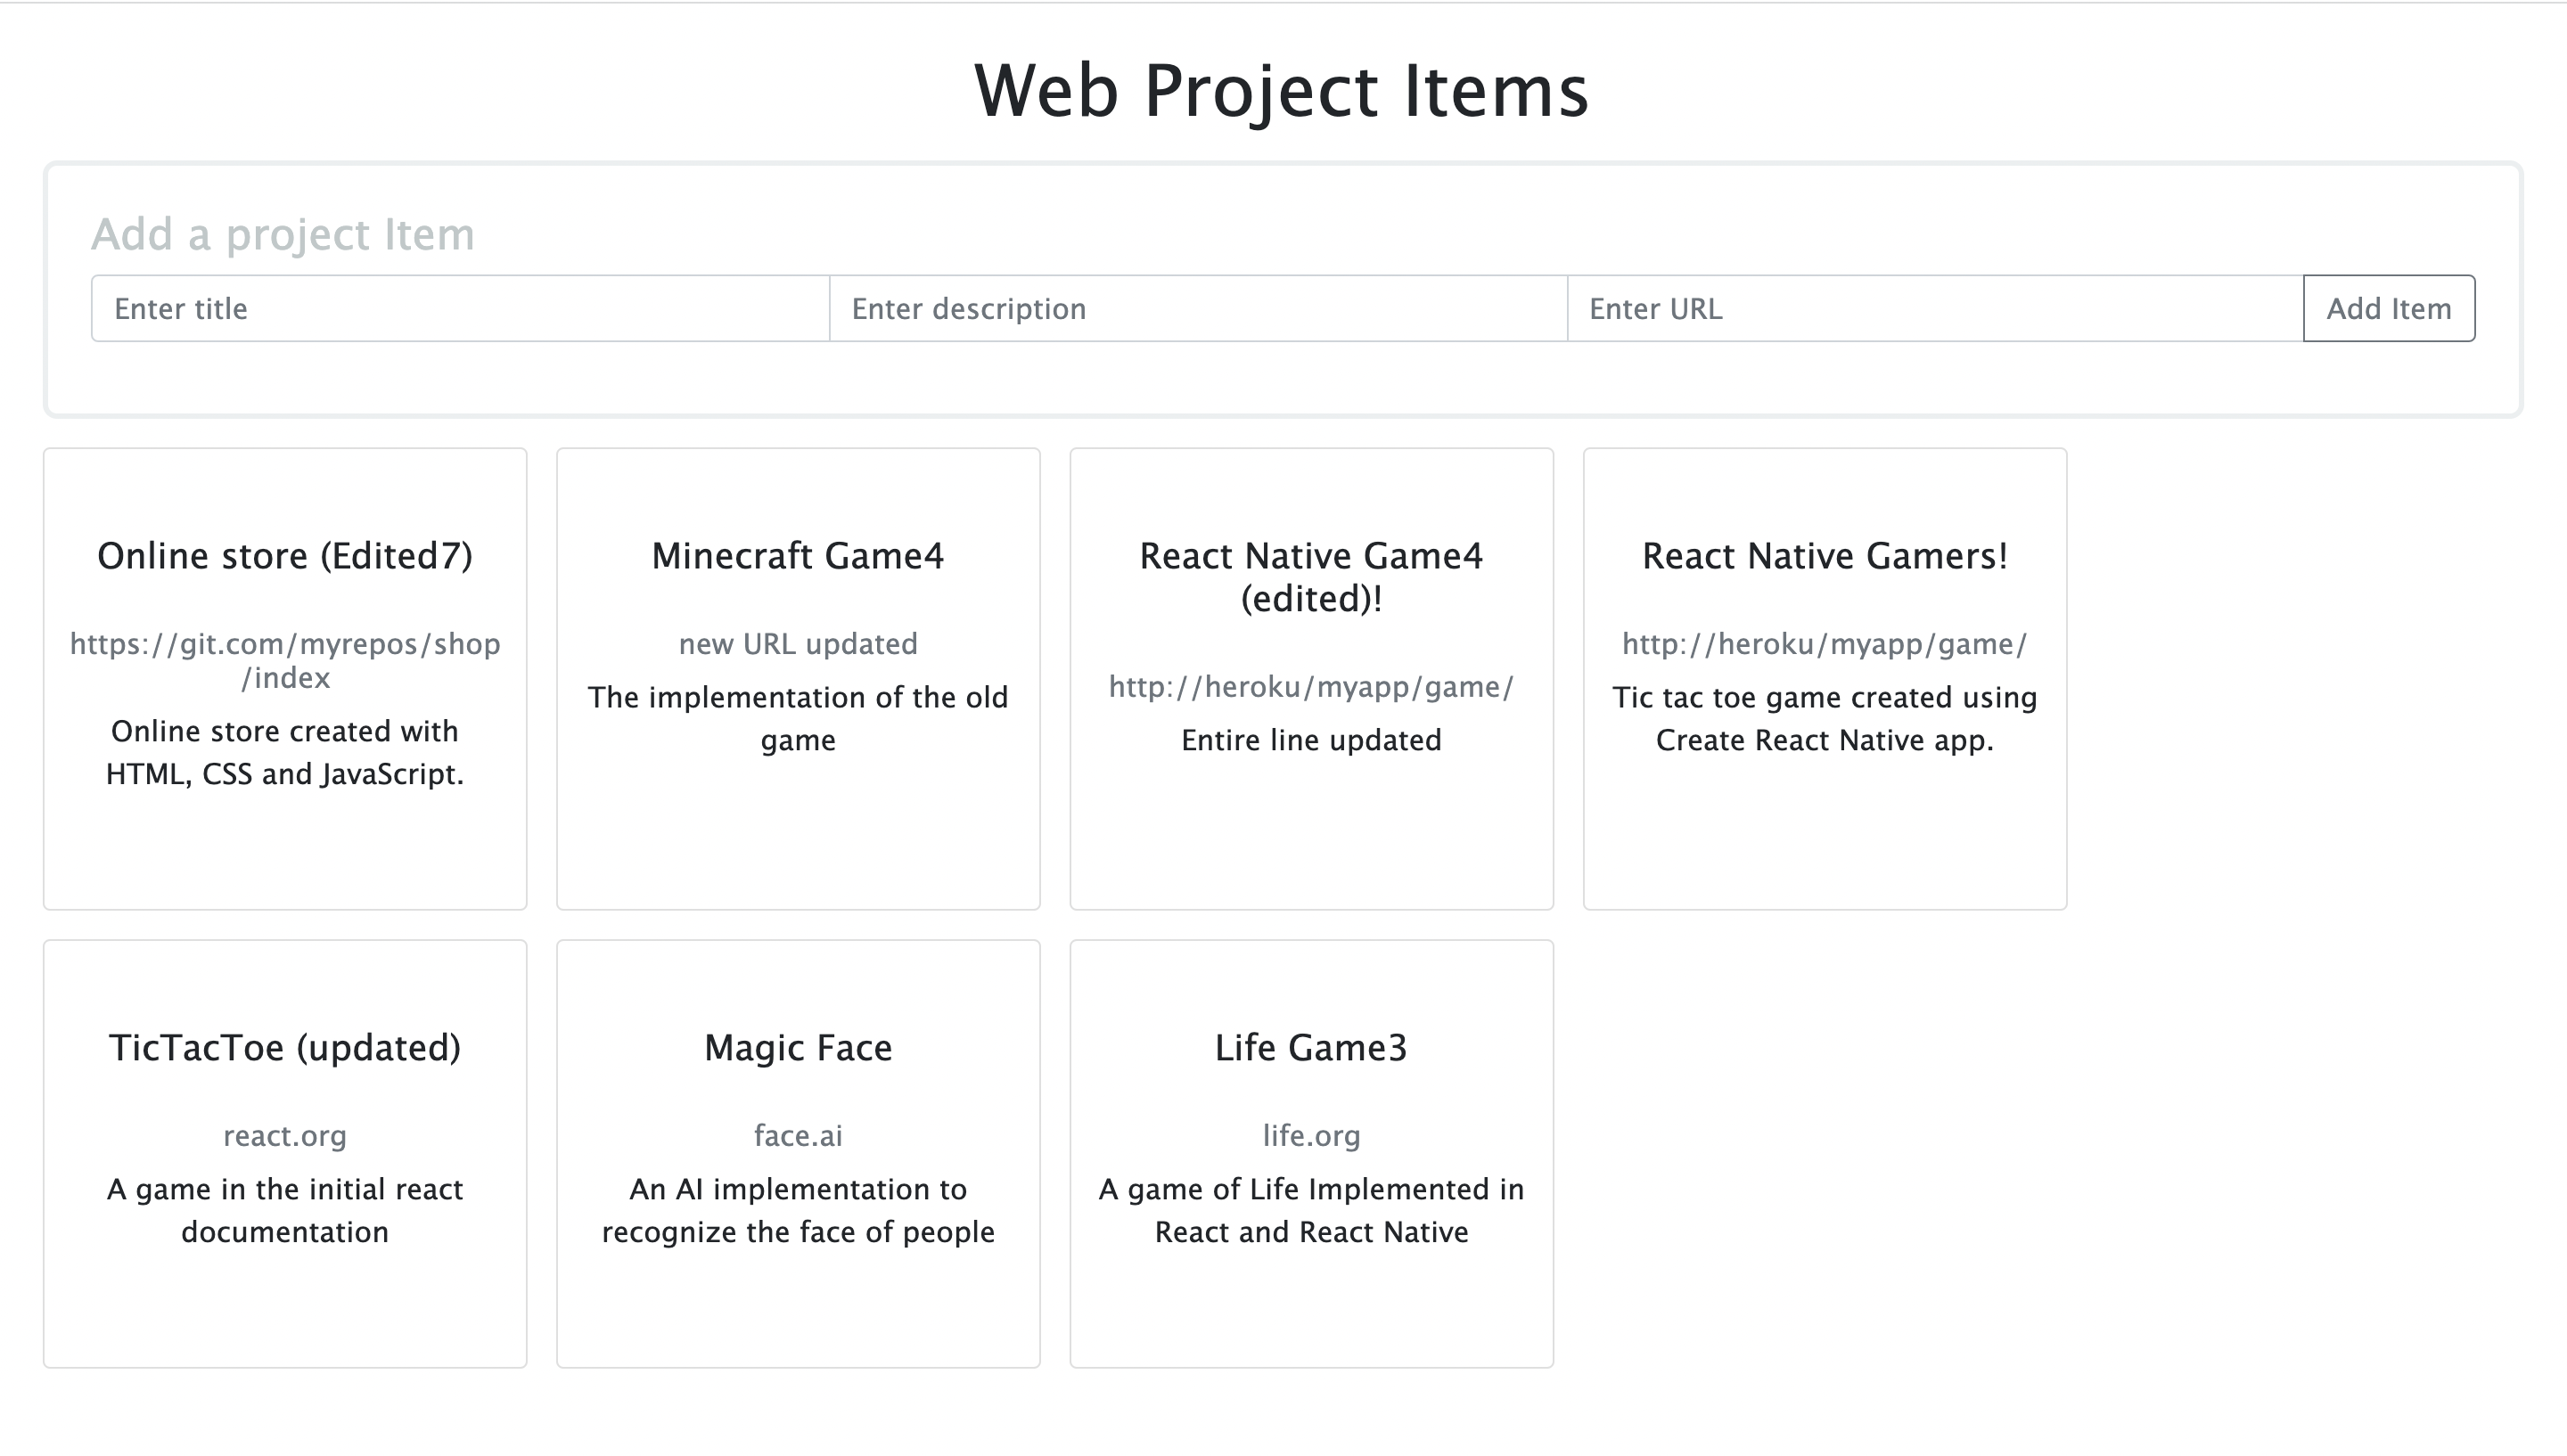2567x1456 pixels.
Task: Click the Magic Face card title
Action: 797,1048
